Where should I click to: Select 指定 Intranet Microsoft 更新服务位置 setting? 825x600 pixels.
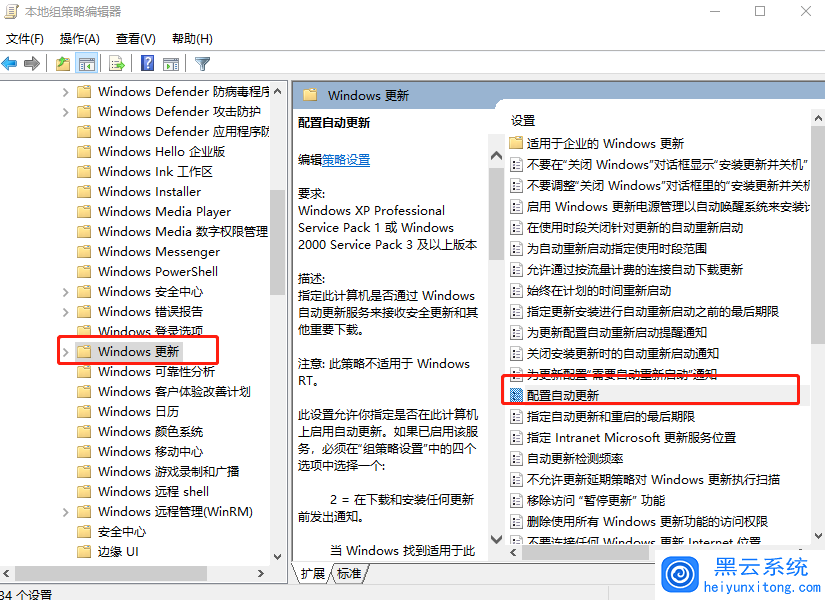coord(631,437)
